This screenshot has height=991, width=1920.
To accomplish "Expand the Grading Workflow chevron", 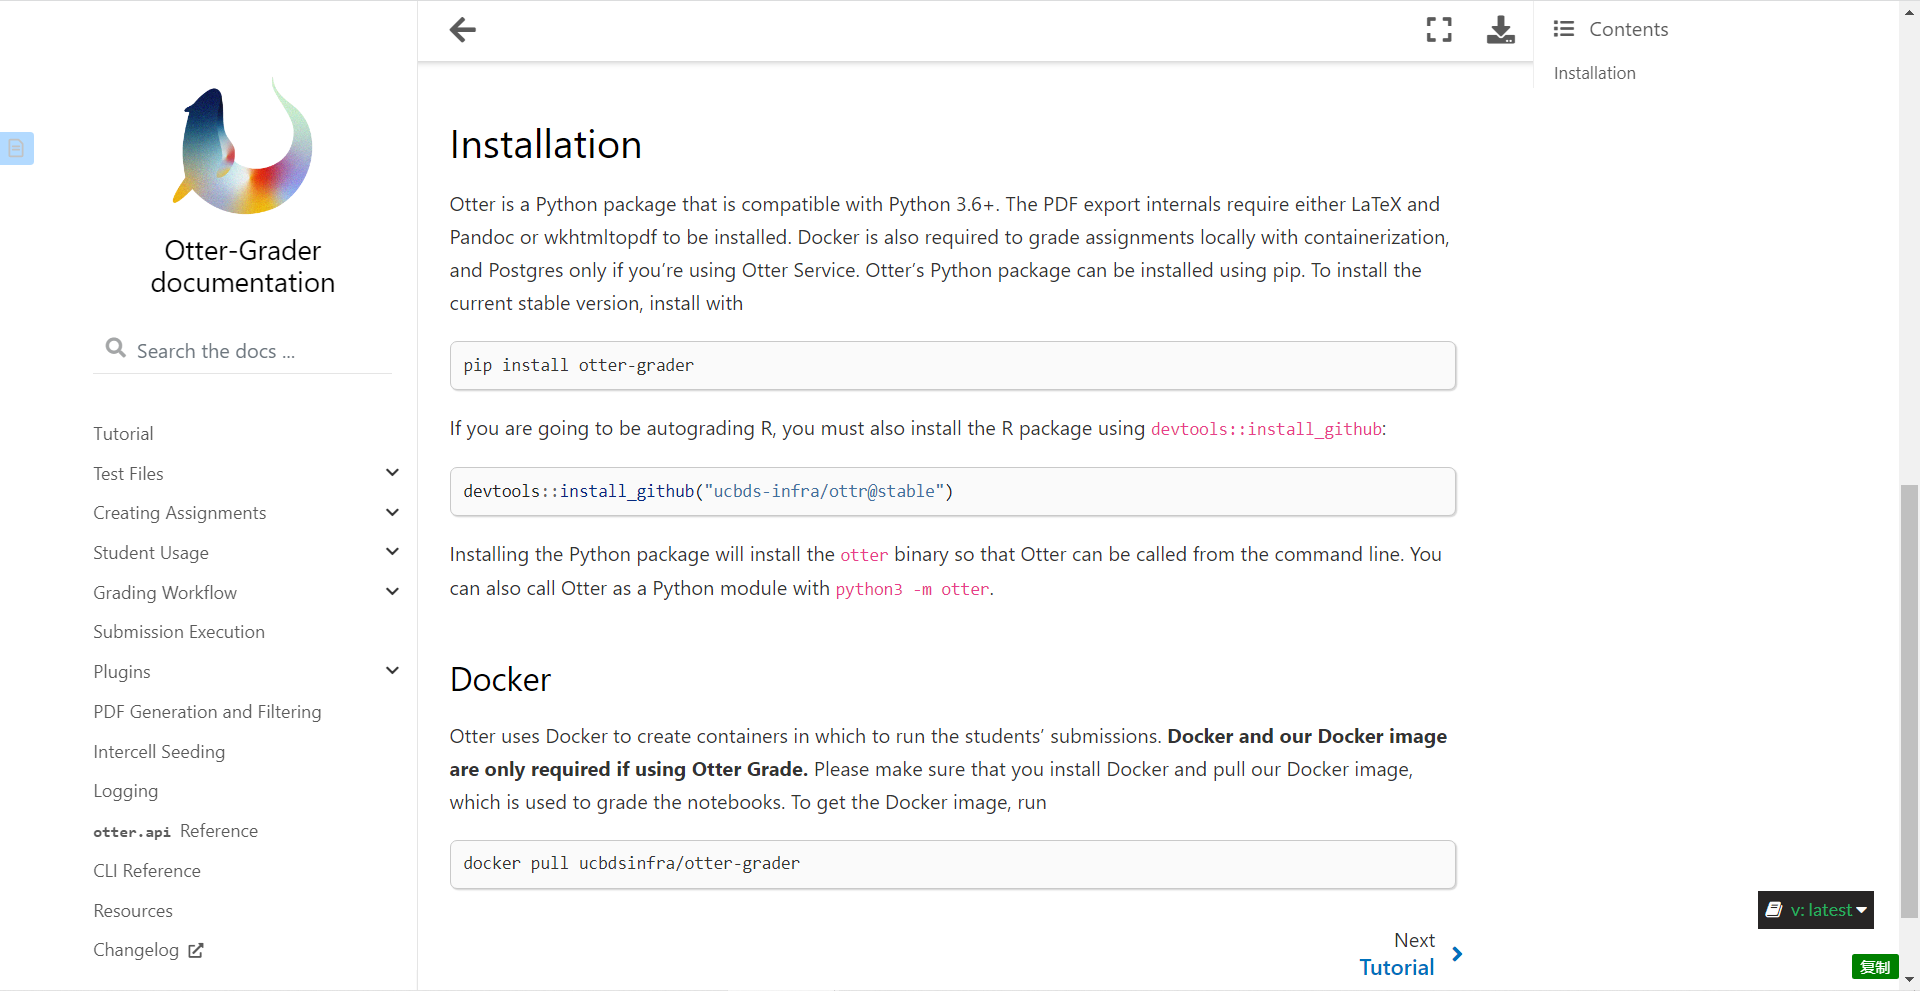I will click(x=392, y=591).
